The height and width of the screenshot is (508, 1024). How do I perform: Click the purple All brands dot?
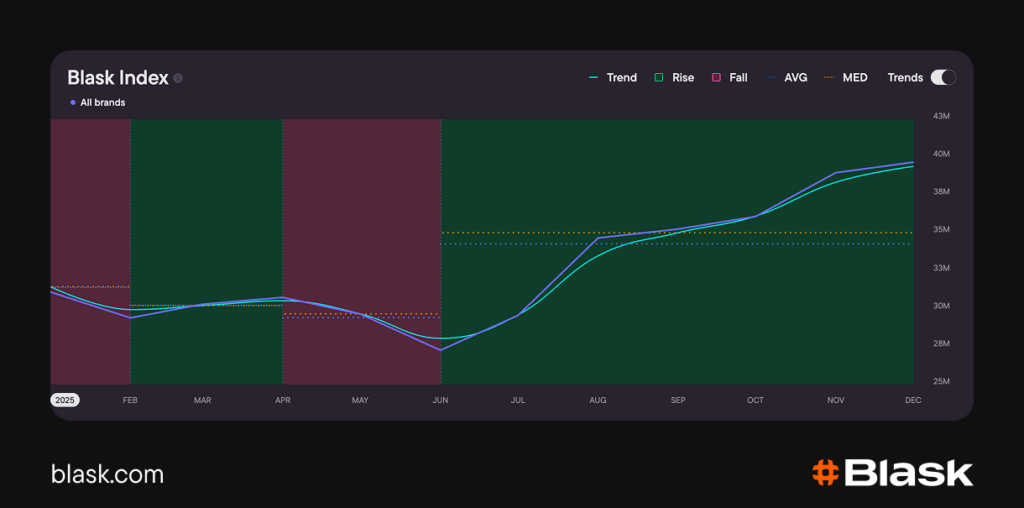pyautogui.click(x=73, y=102)
